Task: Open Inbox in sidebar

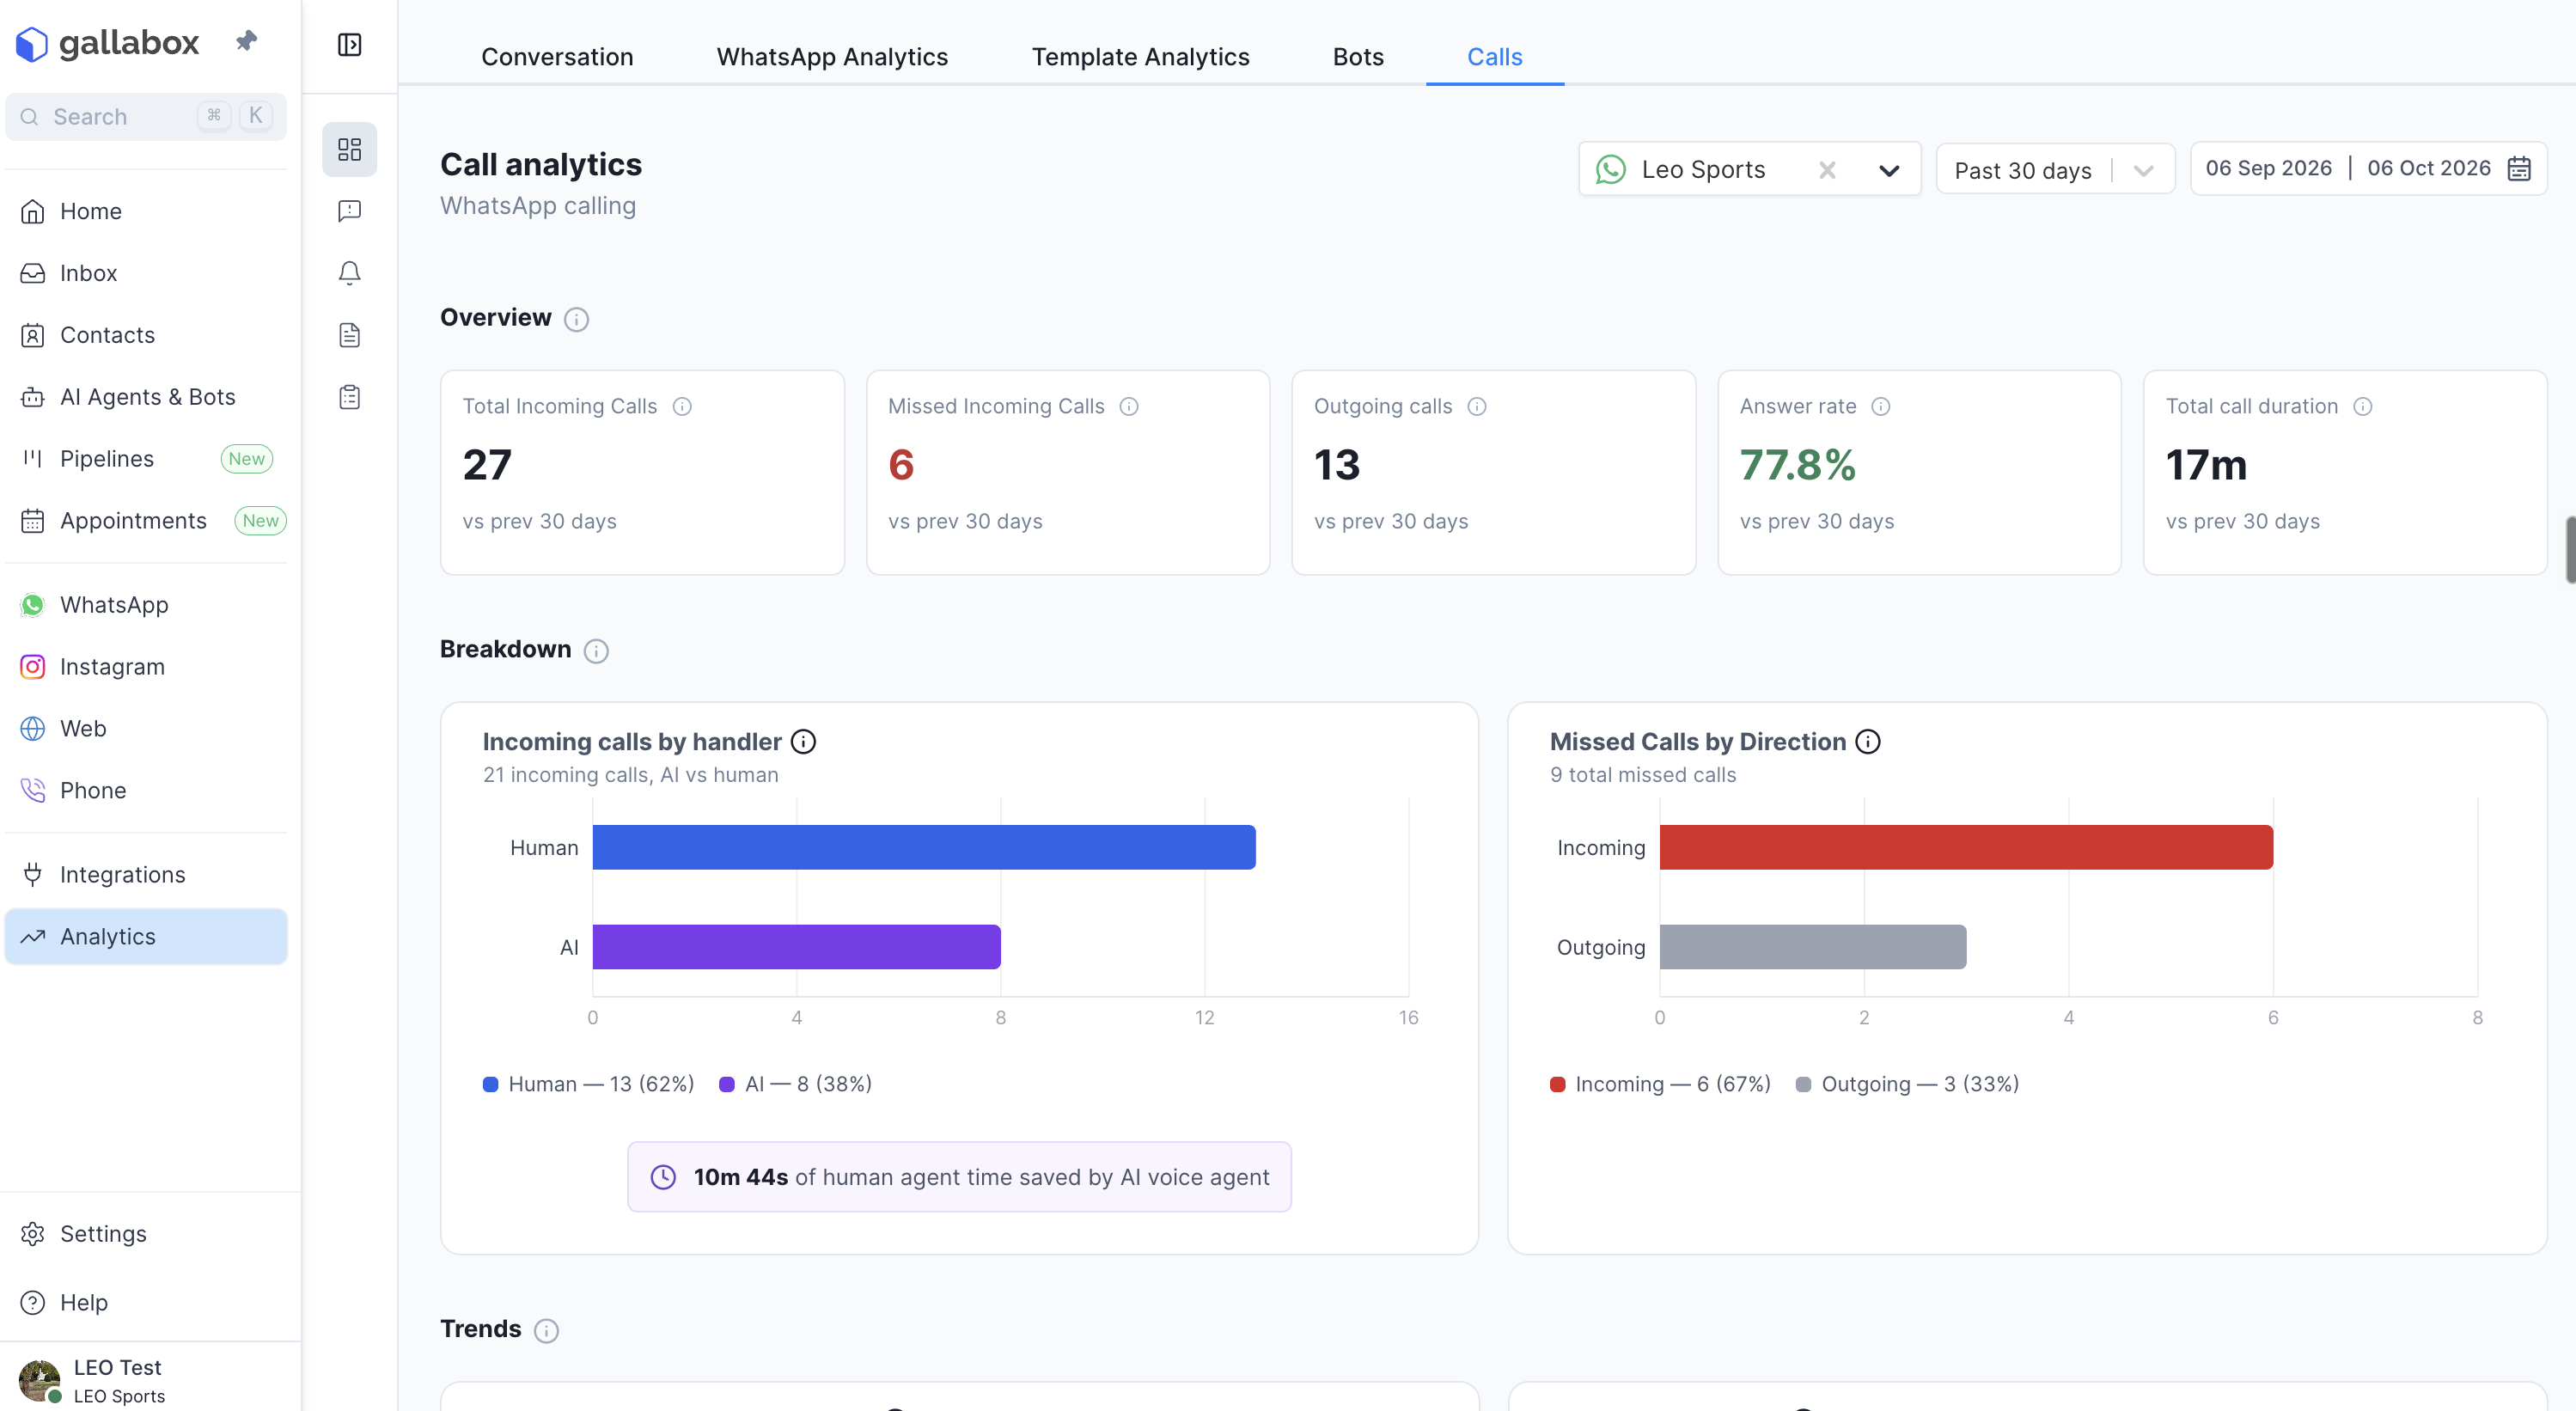Action: point(146,273)
